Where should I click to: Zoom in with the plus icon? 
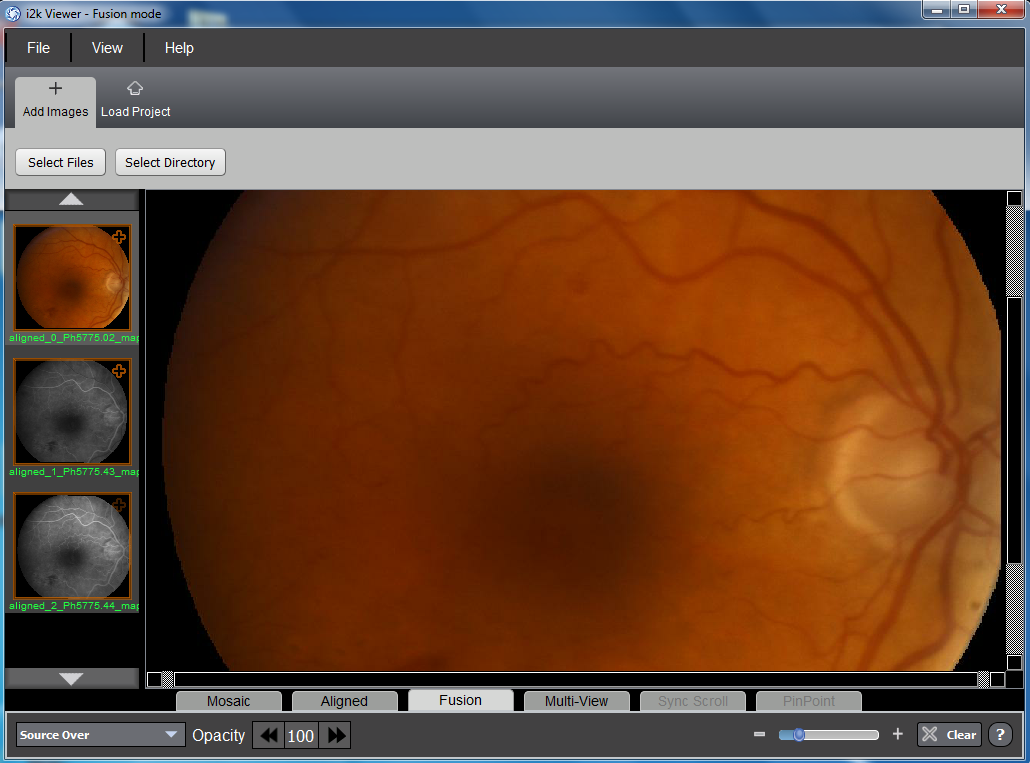pos(898,734)
